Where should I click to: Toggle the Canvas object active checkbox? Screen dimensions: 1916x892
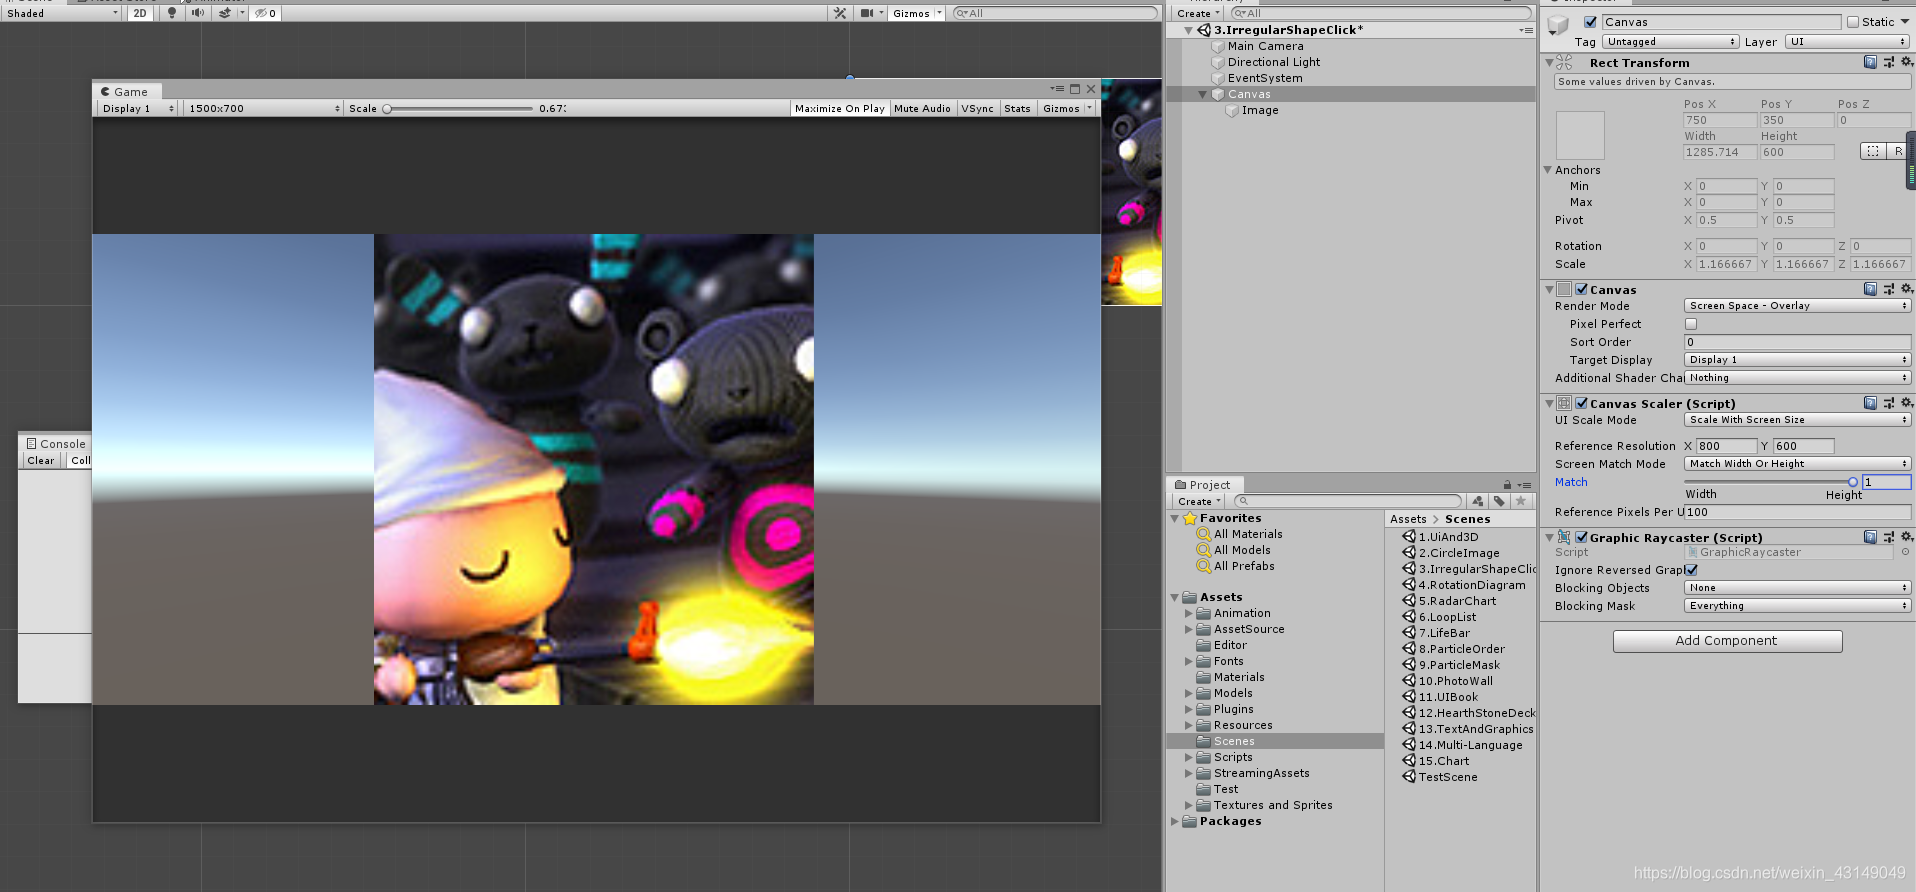(x=1590, y=22)
